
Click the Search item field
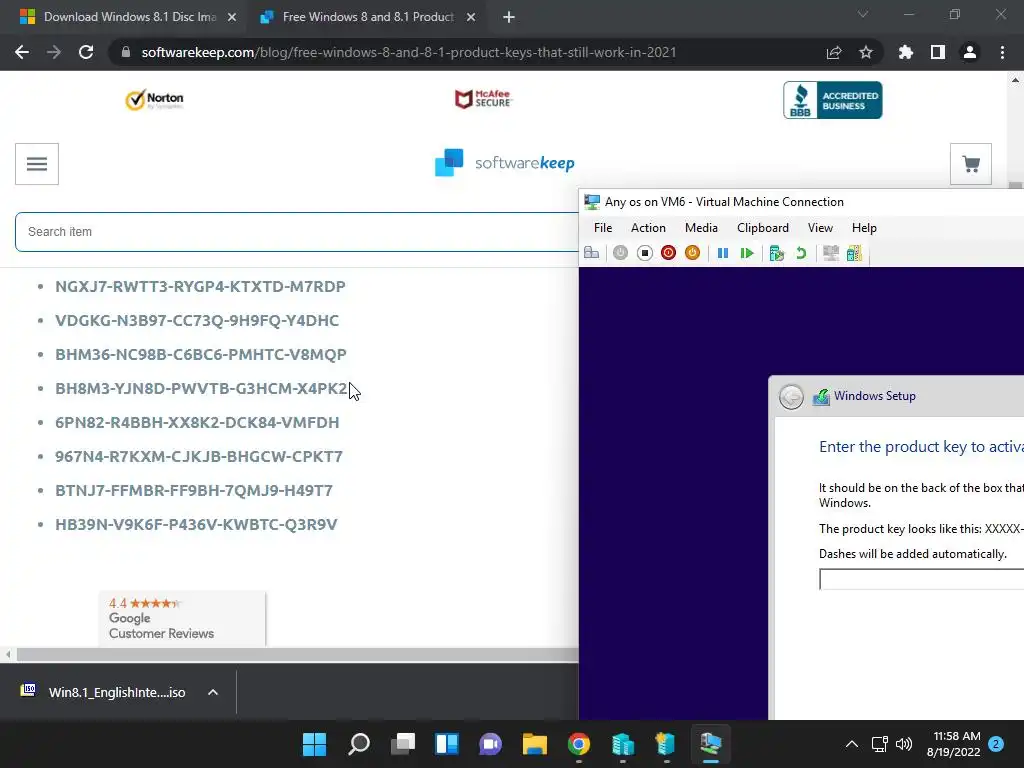296,232
